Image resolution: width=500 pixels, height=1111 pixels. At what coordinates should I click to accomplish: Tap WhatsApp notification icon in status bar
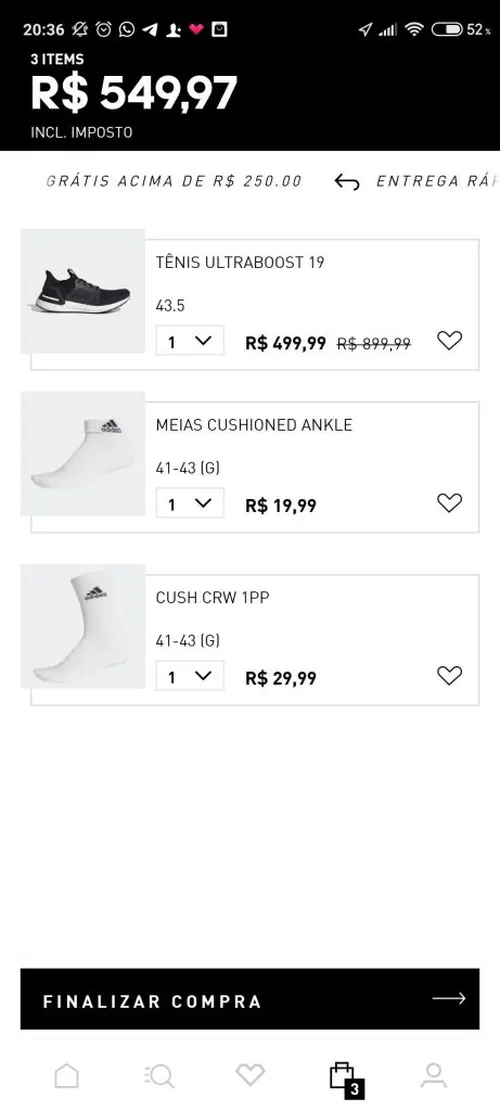[127, 29]
